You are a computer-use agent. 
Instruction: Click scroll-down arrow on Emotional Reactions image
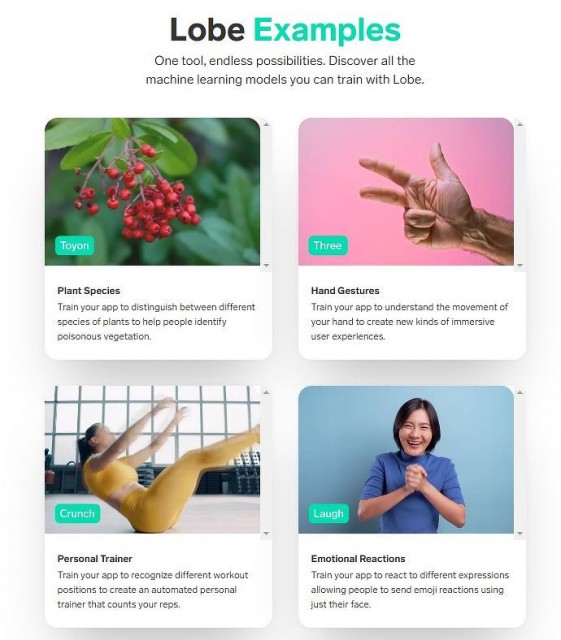(x=520, y=533)
